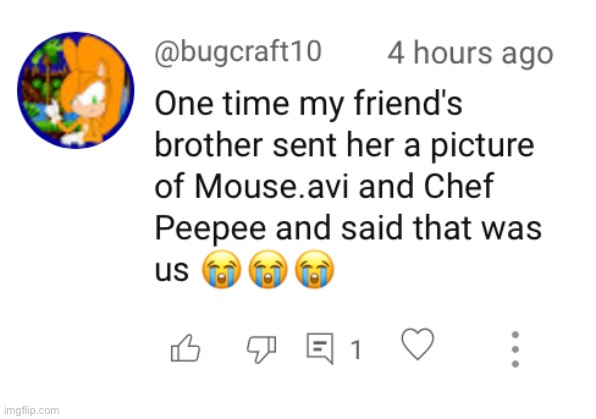Click the line 'One time my friend's'

pyautogui.click(x=309, y=103)
